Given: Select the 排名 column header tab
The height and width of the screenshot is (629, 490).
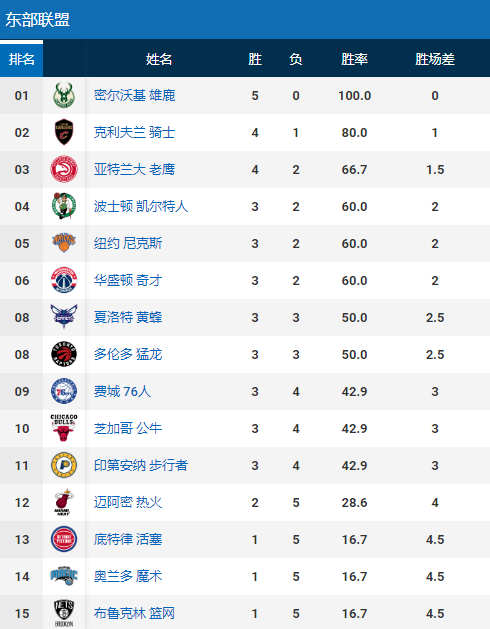Looking at the screenshot, I should tap(22, 59).
